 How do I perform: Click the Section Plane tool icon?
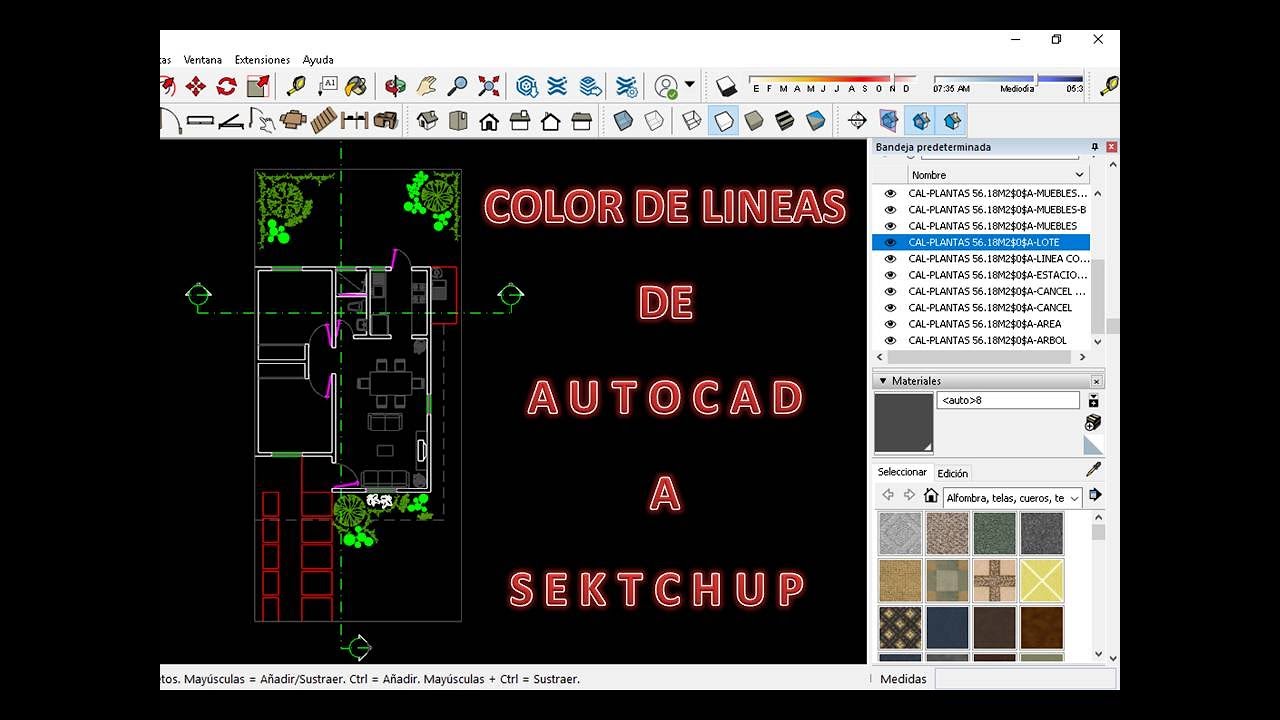857,121
